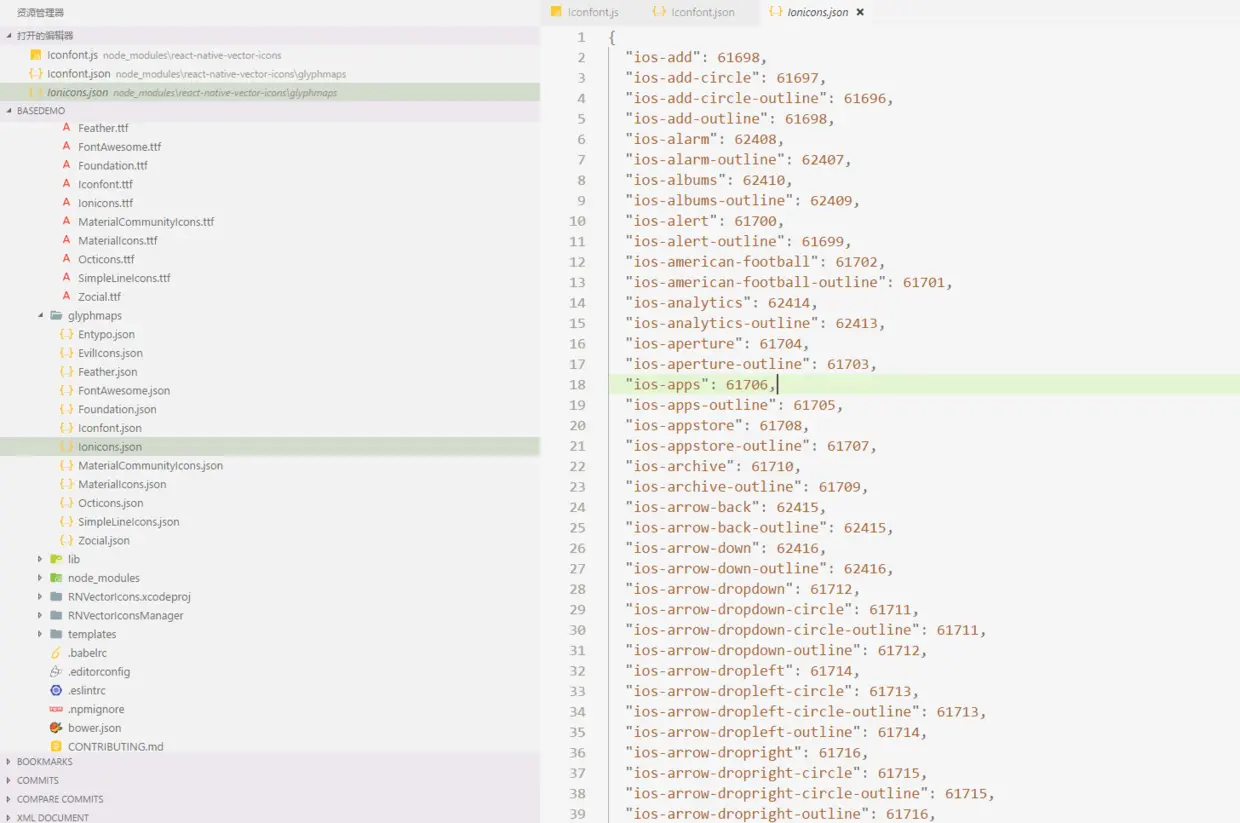
Task: Click the FontAwesome.ttf font file icon
Action: (67, 147)
